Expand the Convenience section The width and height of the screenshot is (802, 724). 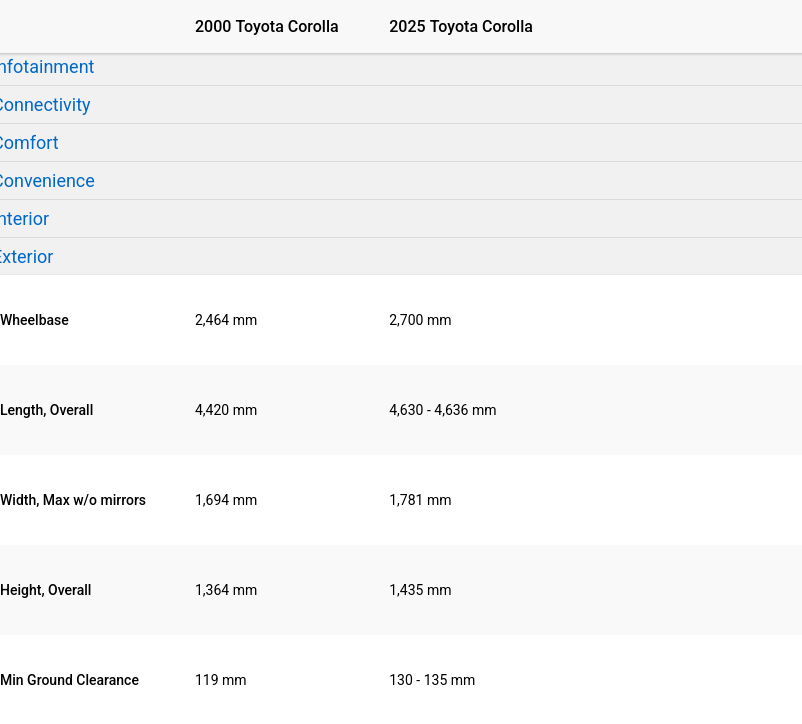click(47, 181)
